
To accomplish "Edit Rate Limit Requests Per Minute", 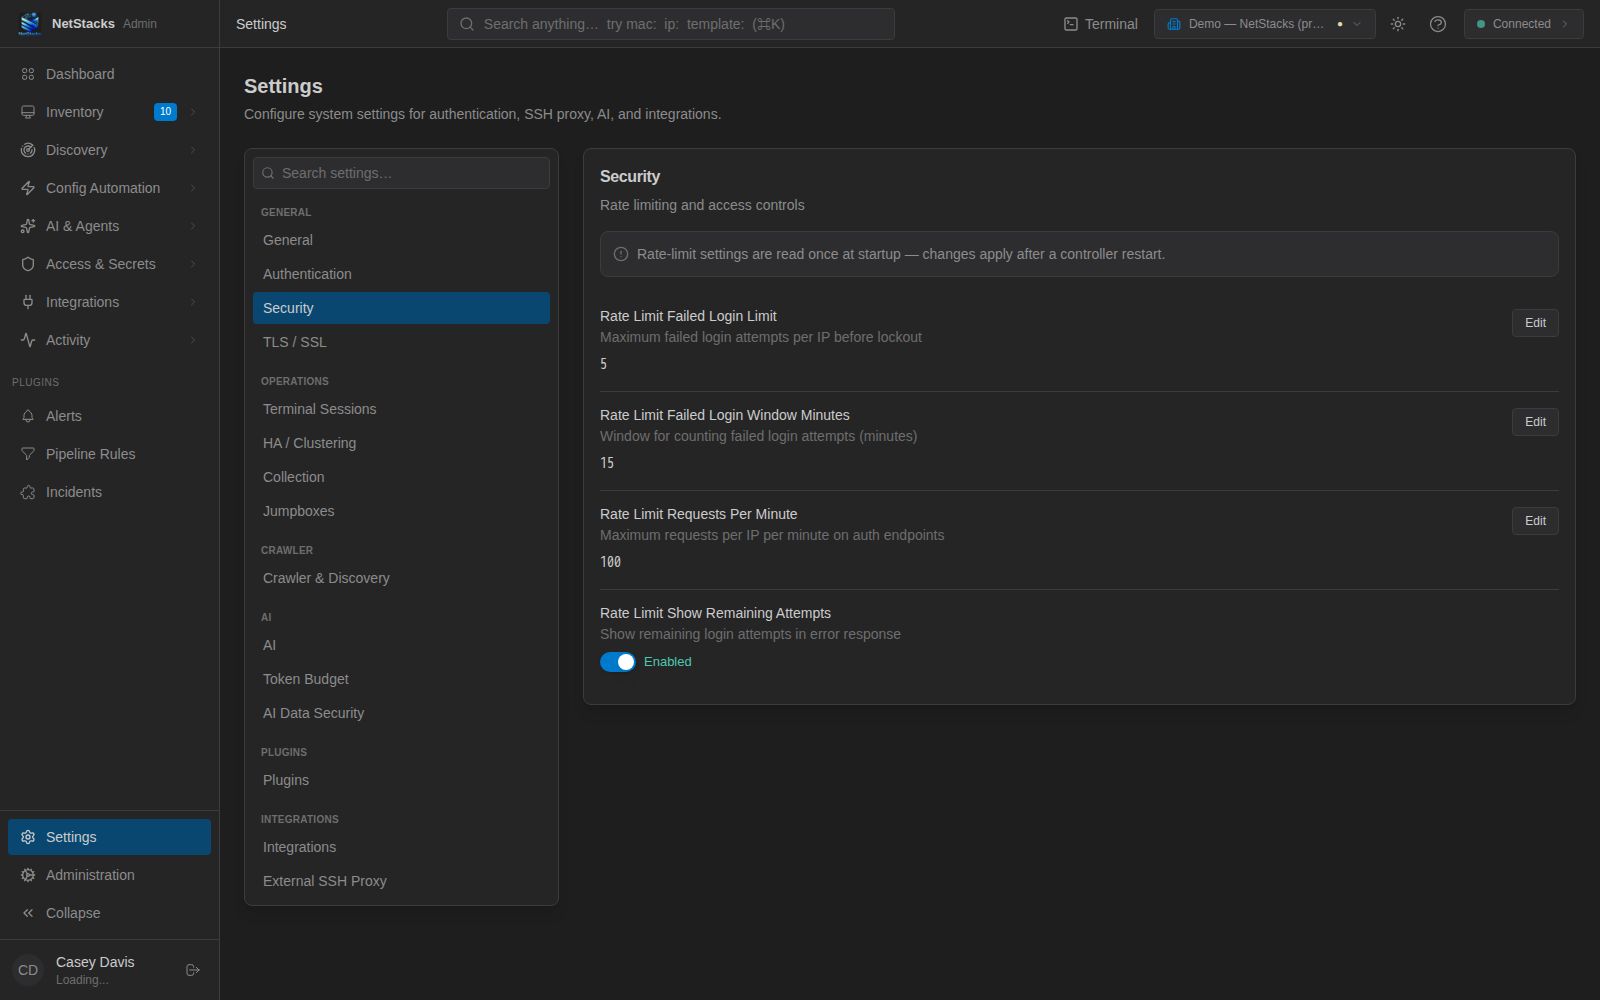I will (1535, 521).
